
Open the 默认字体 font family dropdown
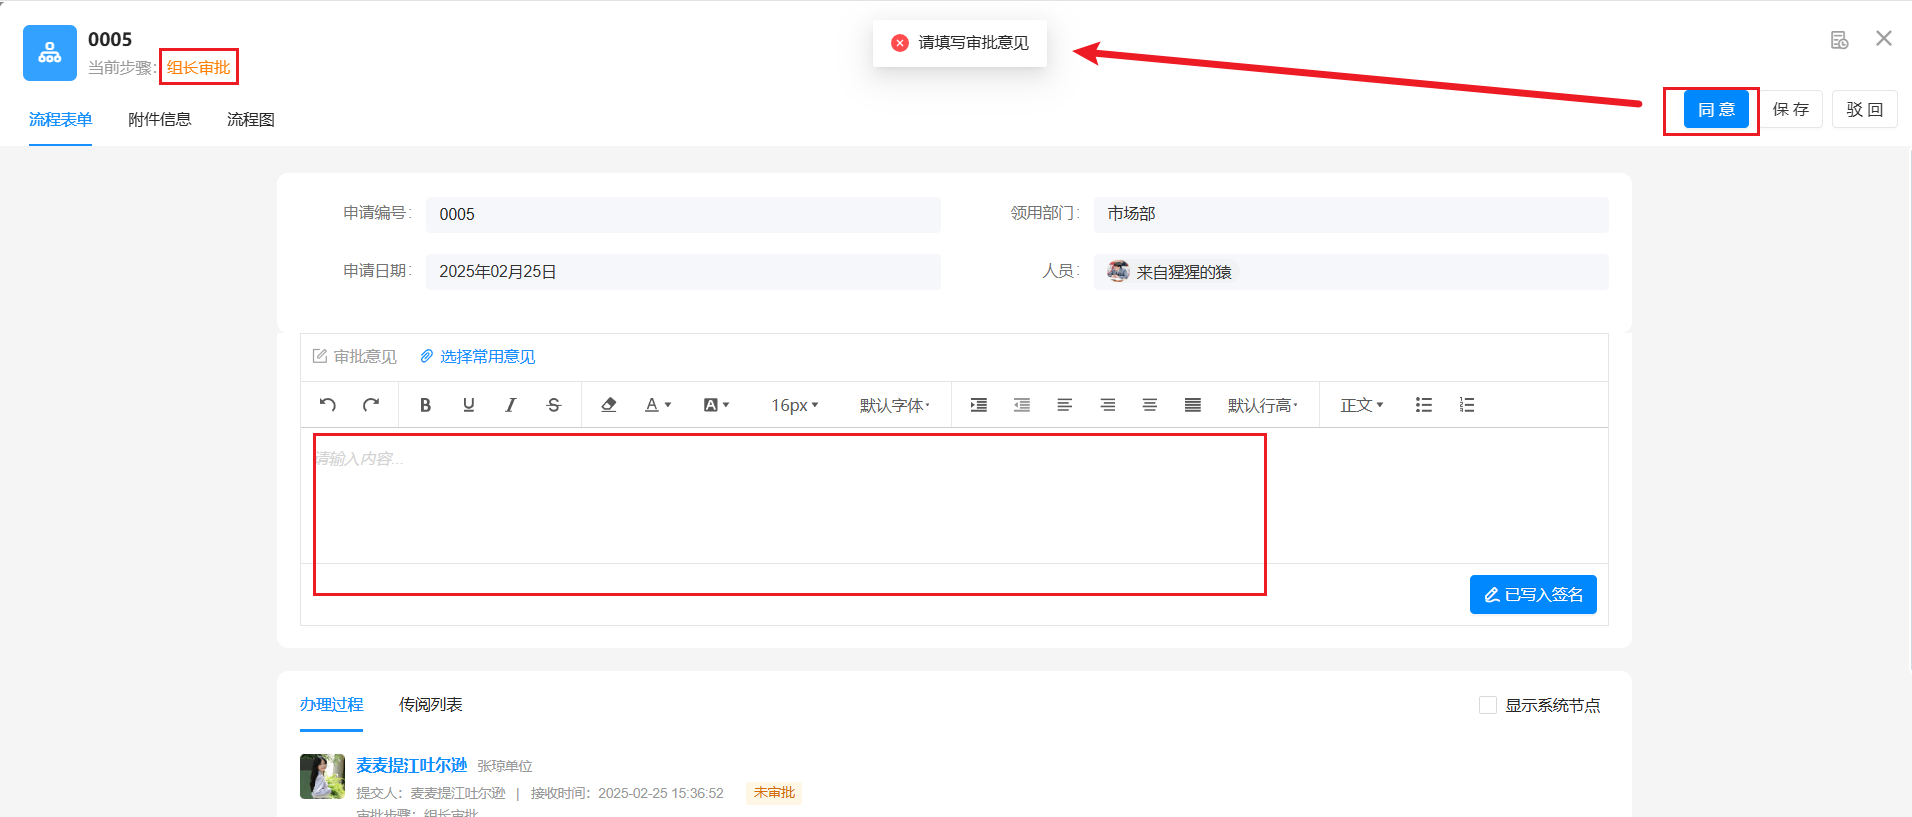[x=894, y=405]
